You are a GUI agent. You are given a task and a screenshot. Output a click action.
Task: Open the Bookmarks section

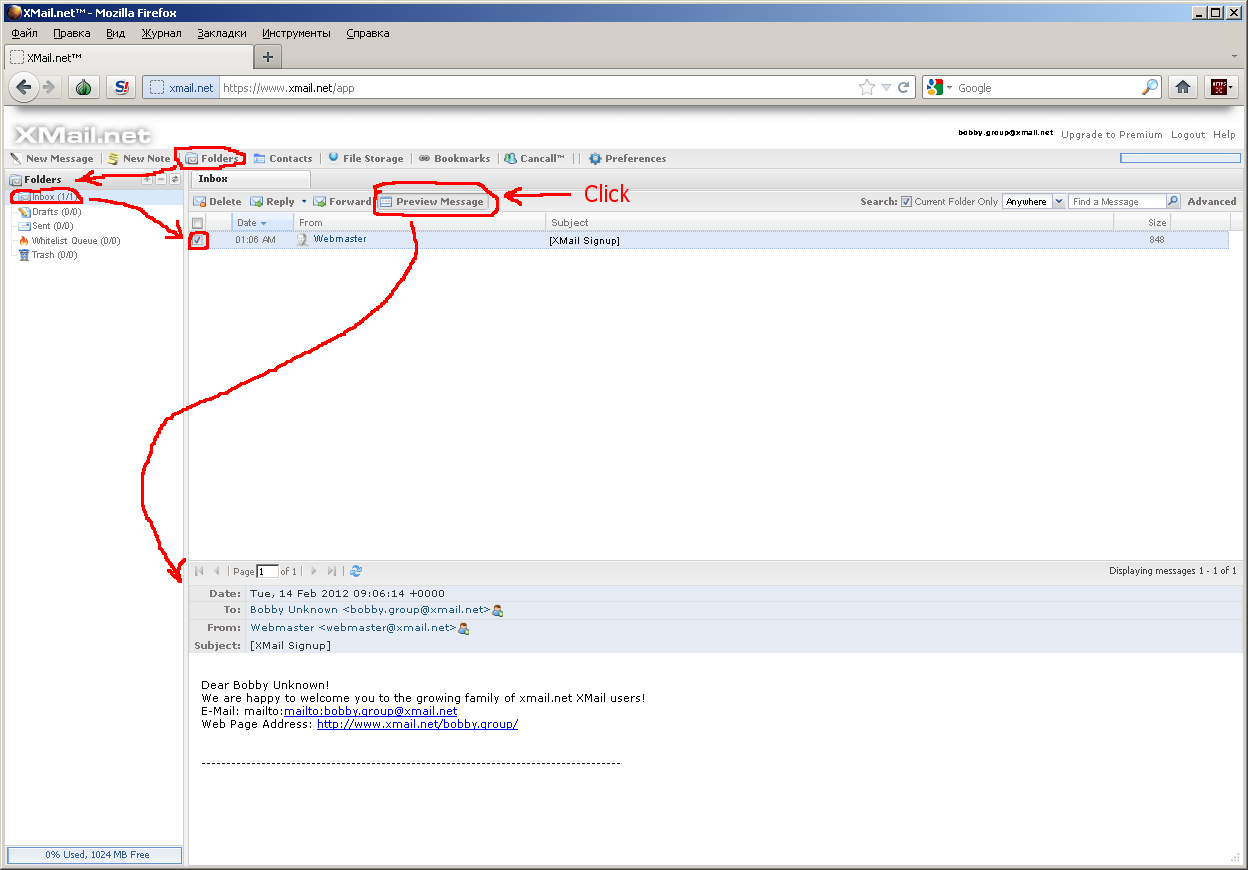click(454, 158)
